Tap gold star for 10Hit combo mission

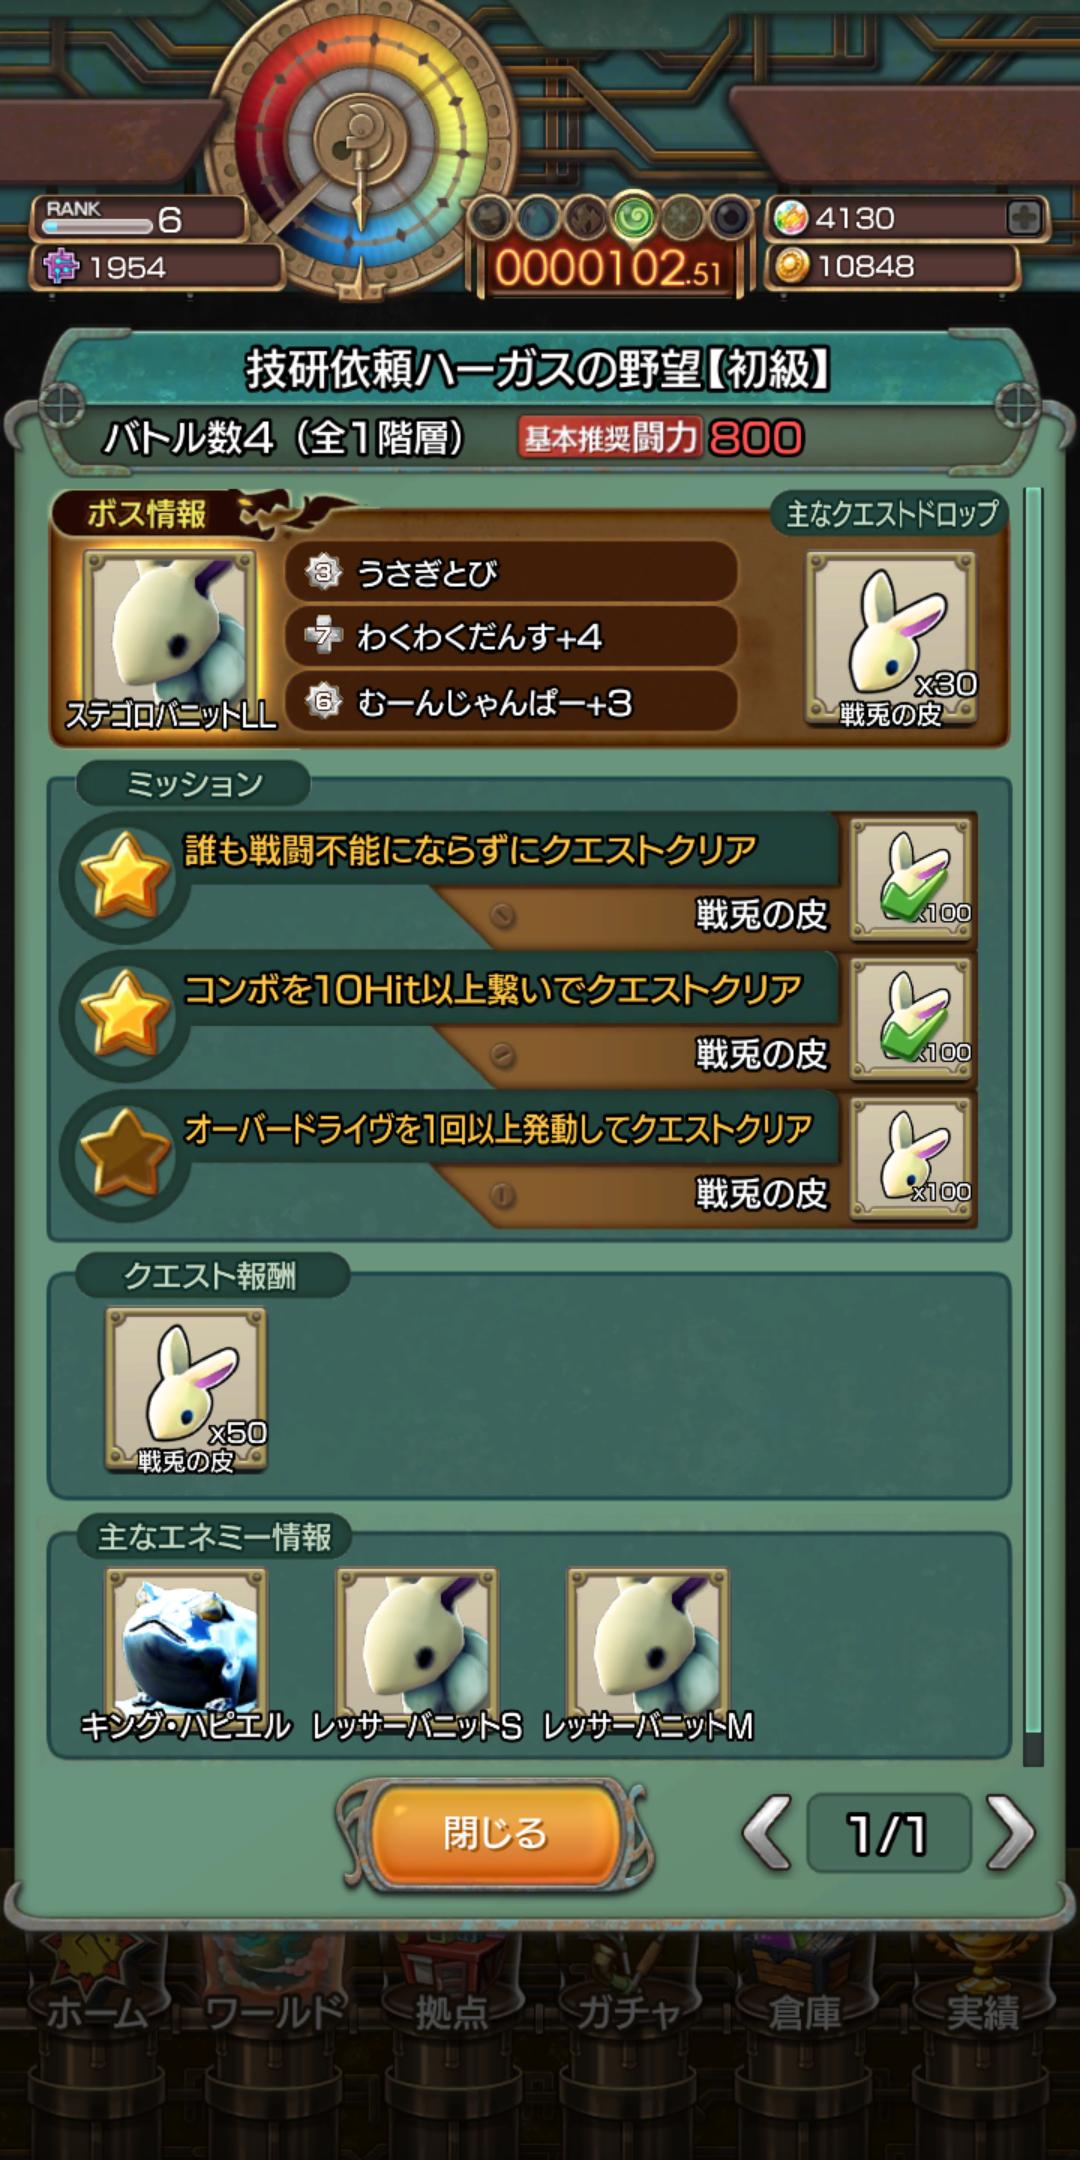[x=125, y=1015]
